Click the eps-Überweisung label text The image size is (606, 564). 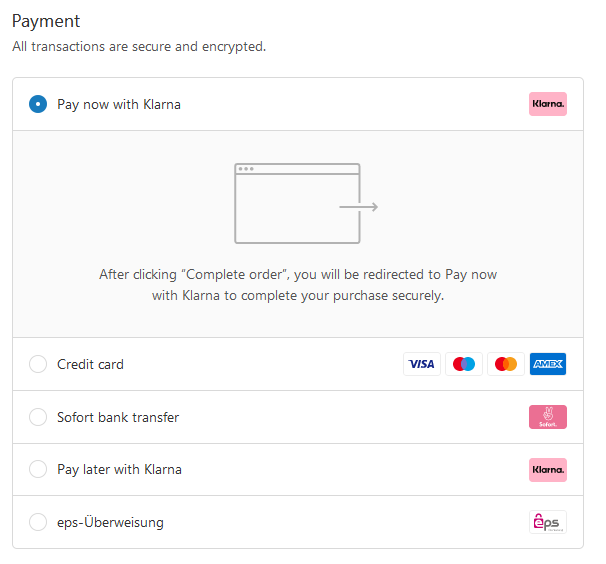pyautogui.click(x=110, y=522)
